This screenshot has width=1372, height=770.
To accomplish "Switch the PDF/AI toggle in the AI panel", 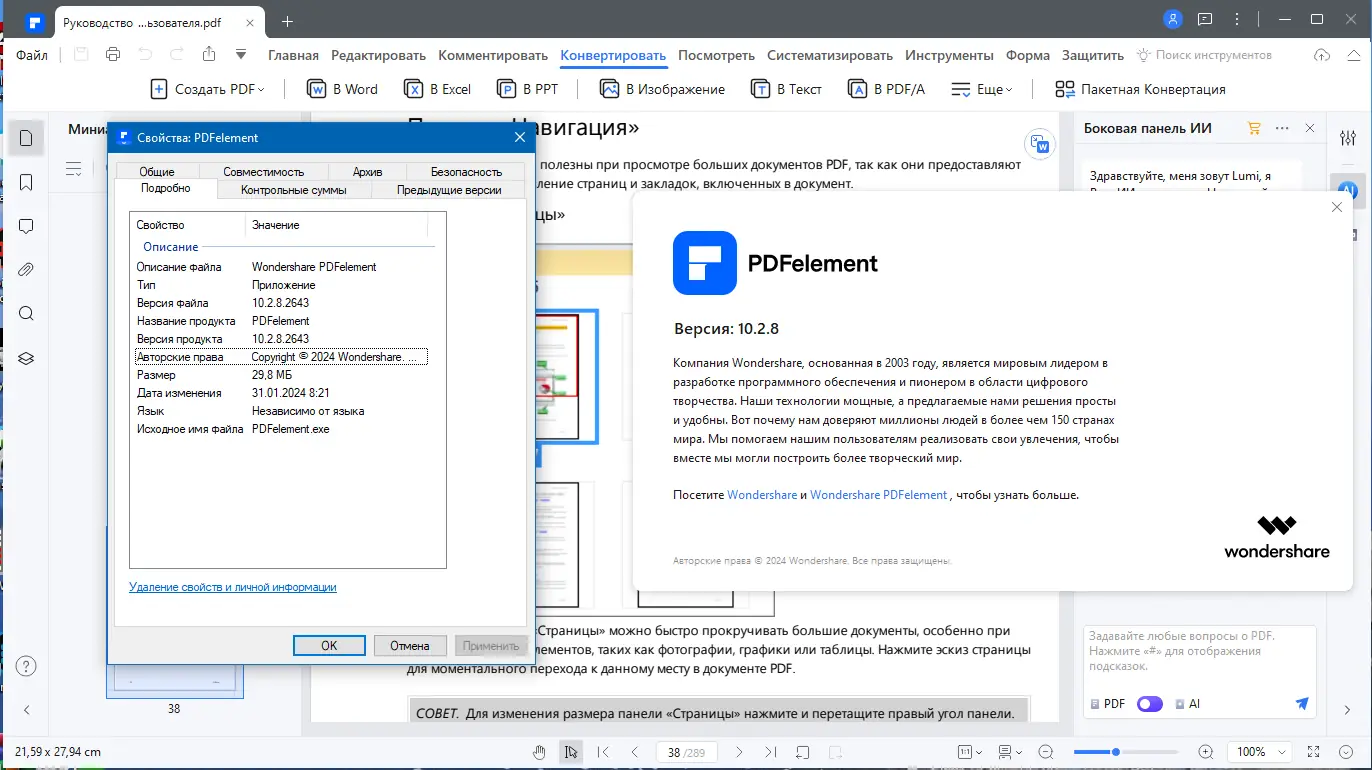I will pyautogui.click(x=1149, y=703).
